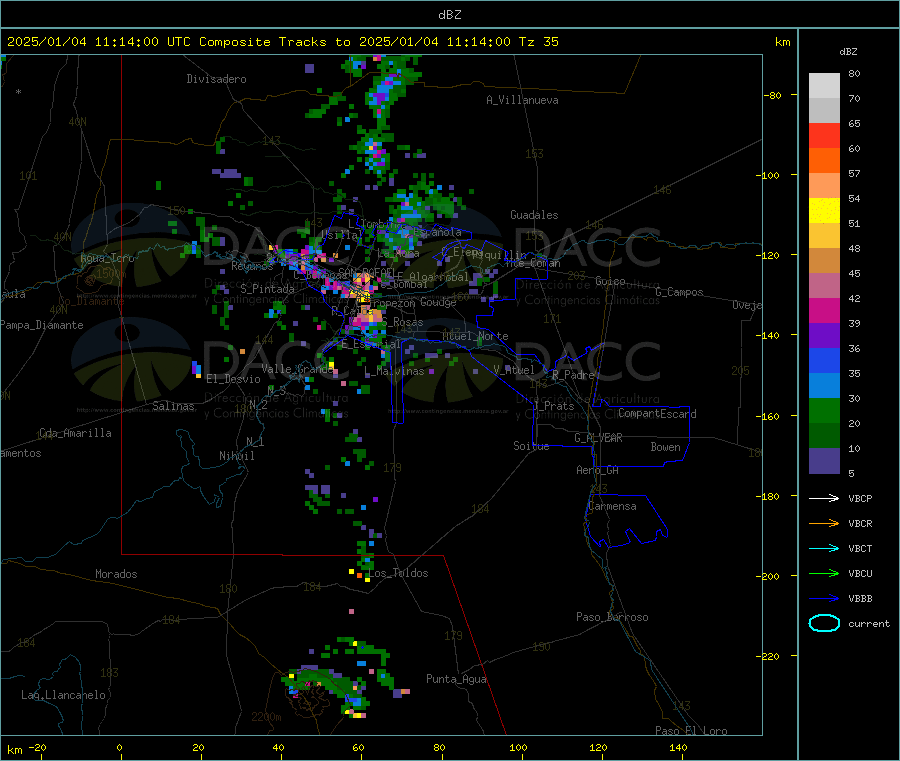Click the cyan 'current' ellipse legend icon
The image size is (900, 761).
824,623
